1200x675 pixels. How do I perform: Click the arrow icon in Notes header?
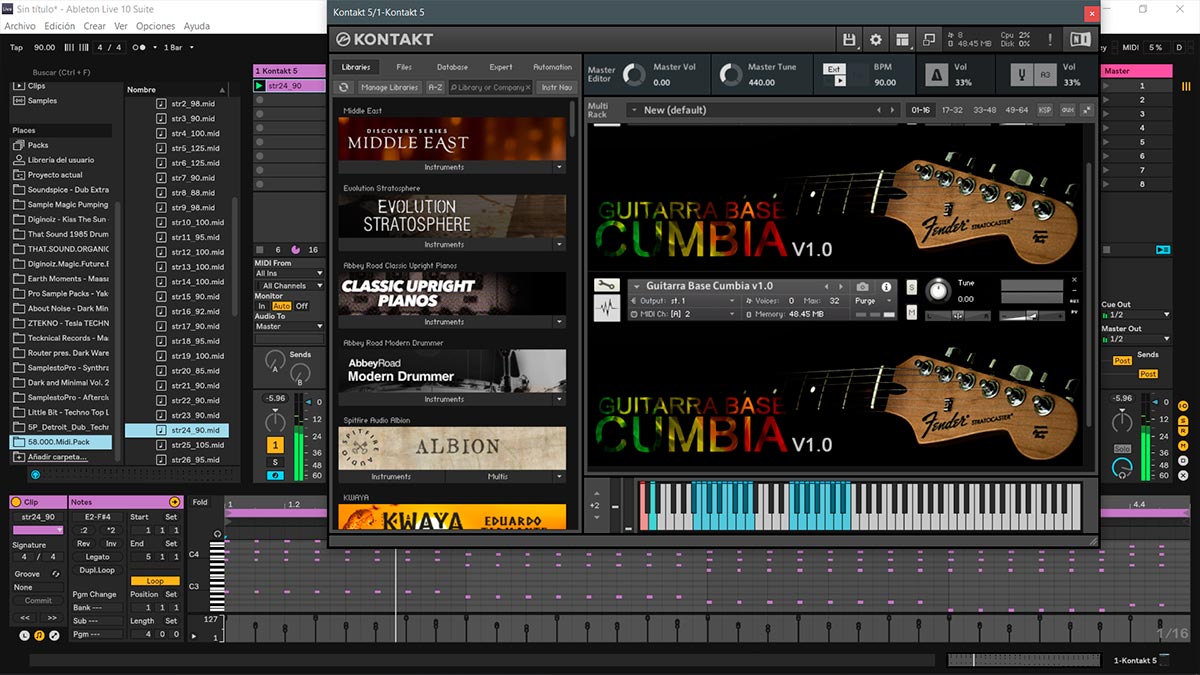tap(175, 502)
